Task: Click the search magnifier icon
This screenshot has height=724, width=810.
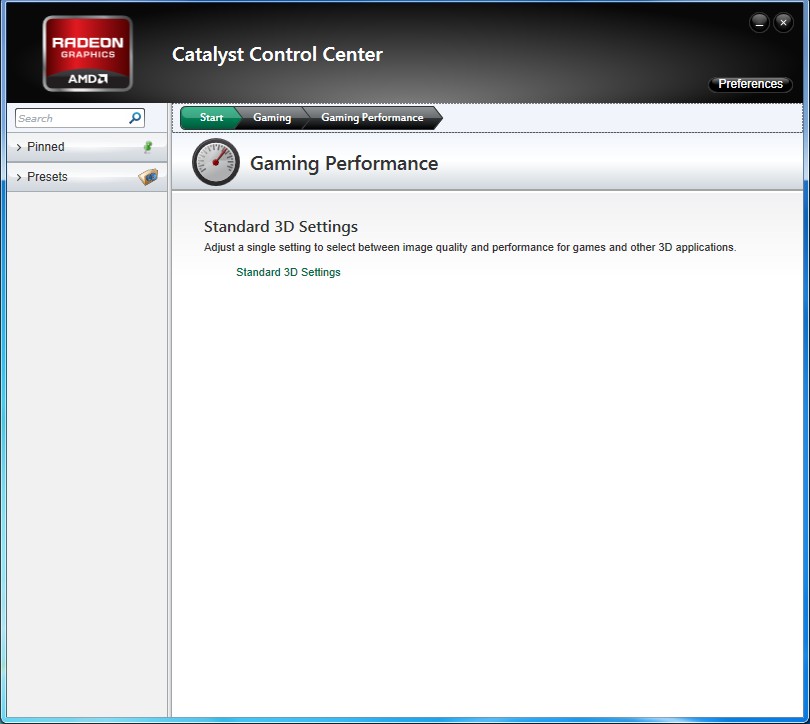Action: 135,118
